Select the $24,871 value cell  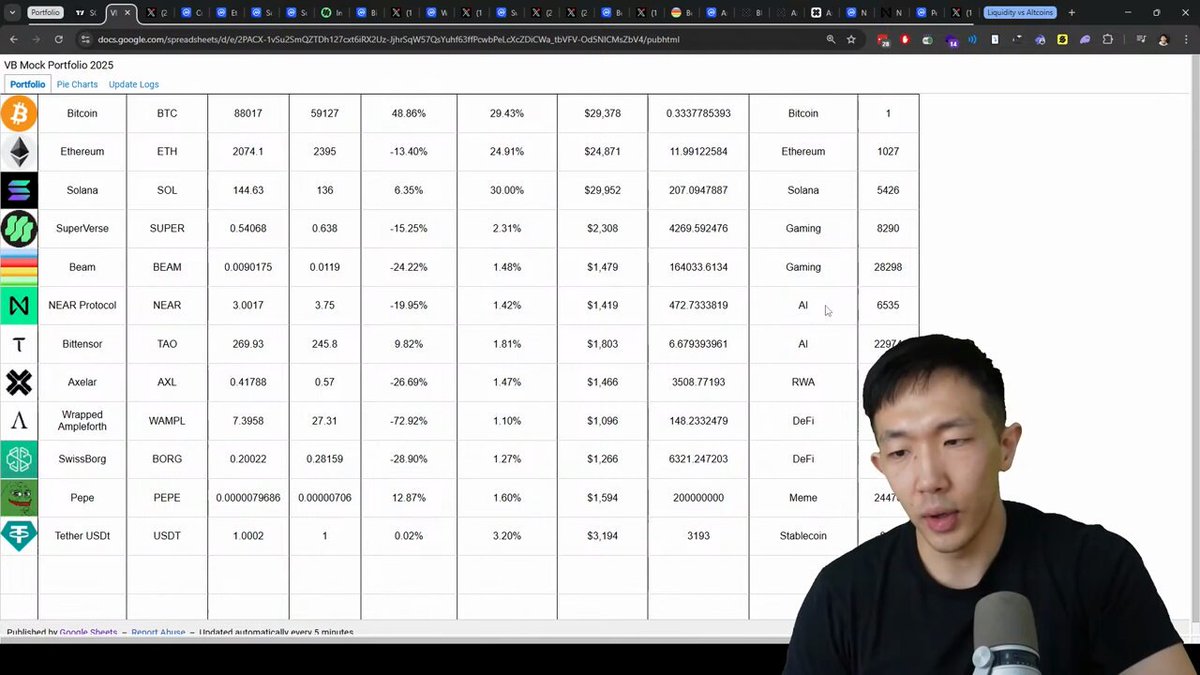coord(602,152)
